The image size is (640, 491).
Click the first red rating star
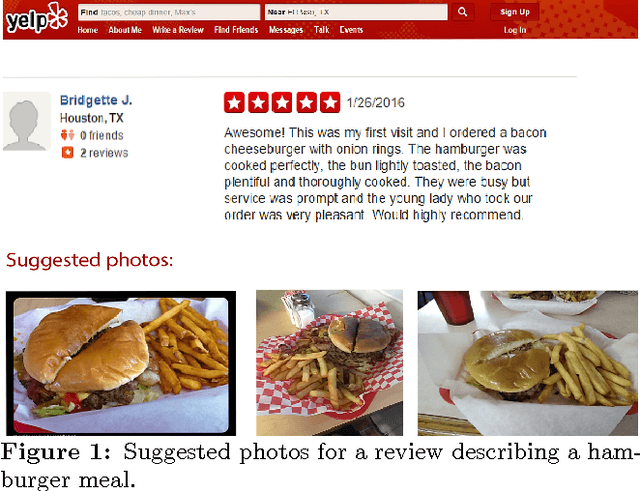pos(234,102)
